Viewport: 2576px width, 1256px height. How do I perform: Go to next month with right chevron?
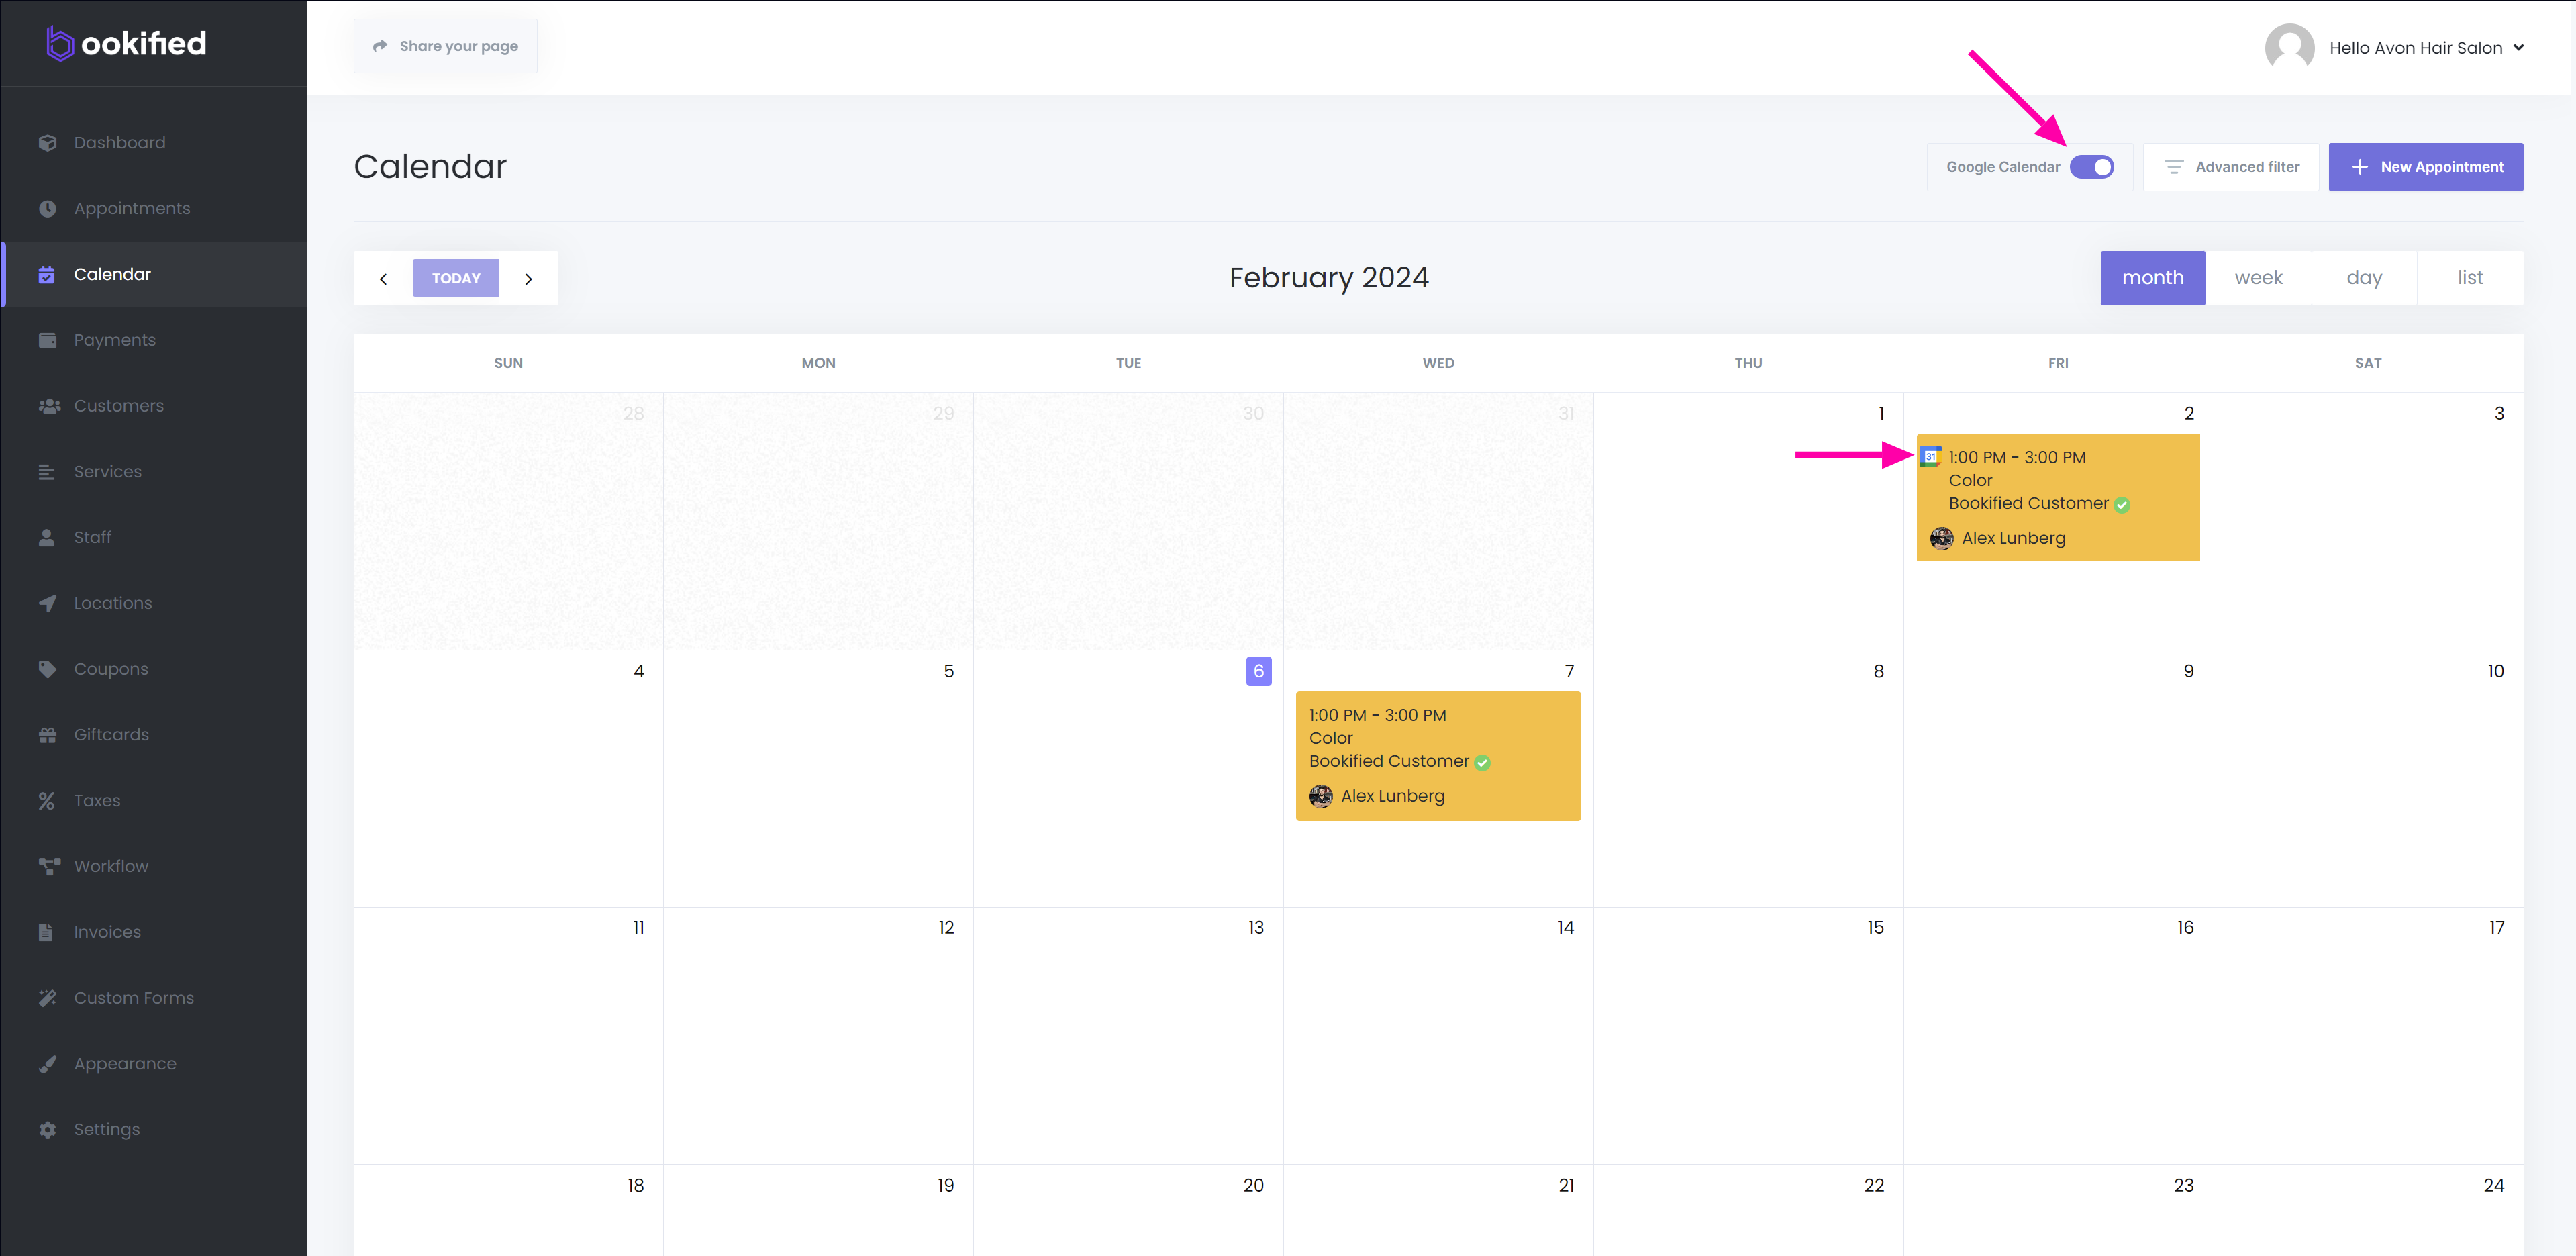click(528, 279)
